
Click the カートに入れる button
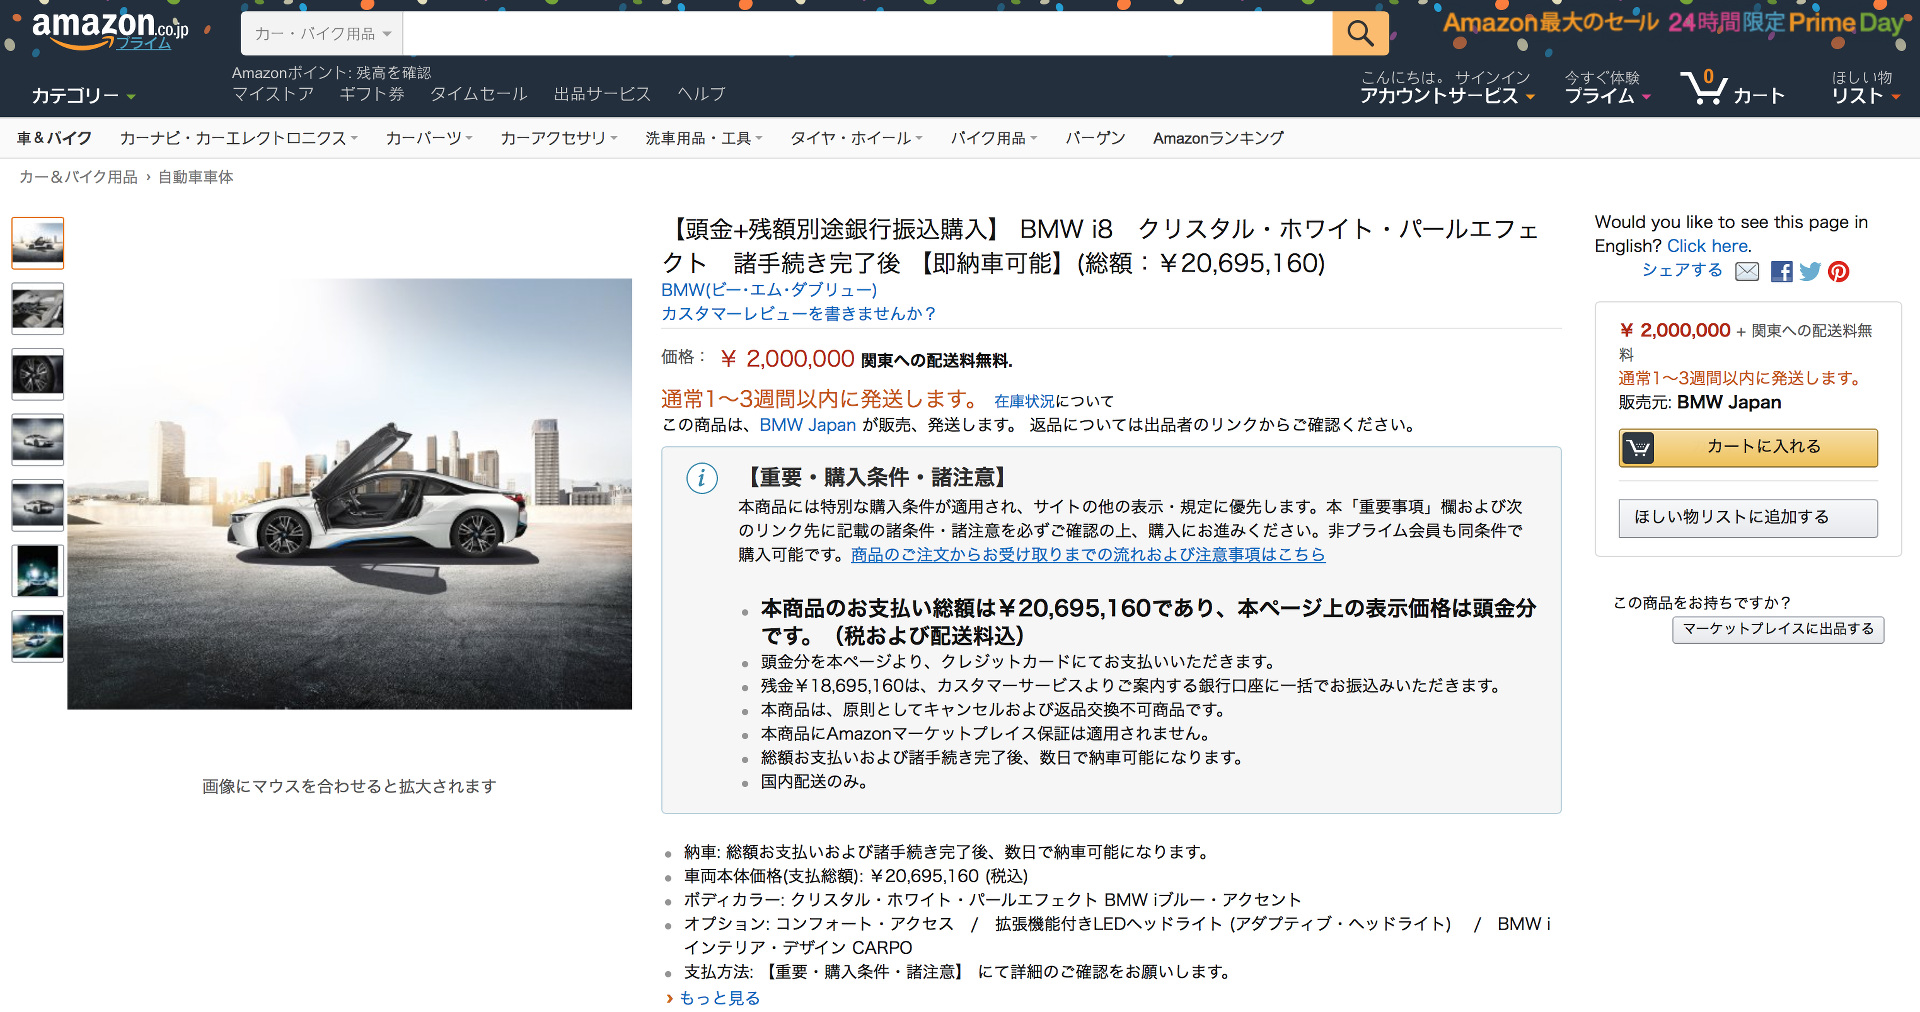click(1748, 447)
